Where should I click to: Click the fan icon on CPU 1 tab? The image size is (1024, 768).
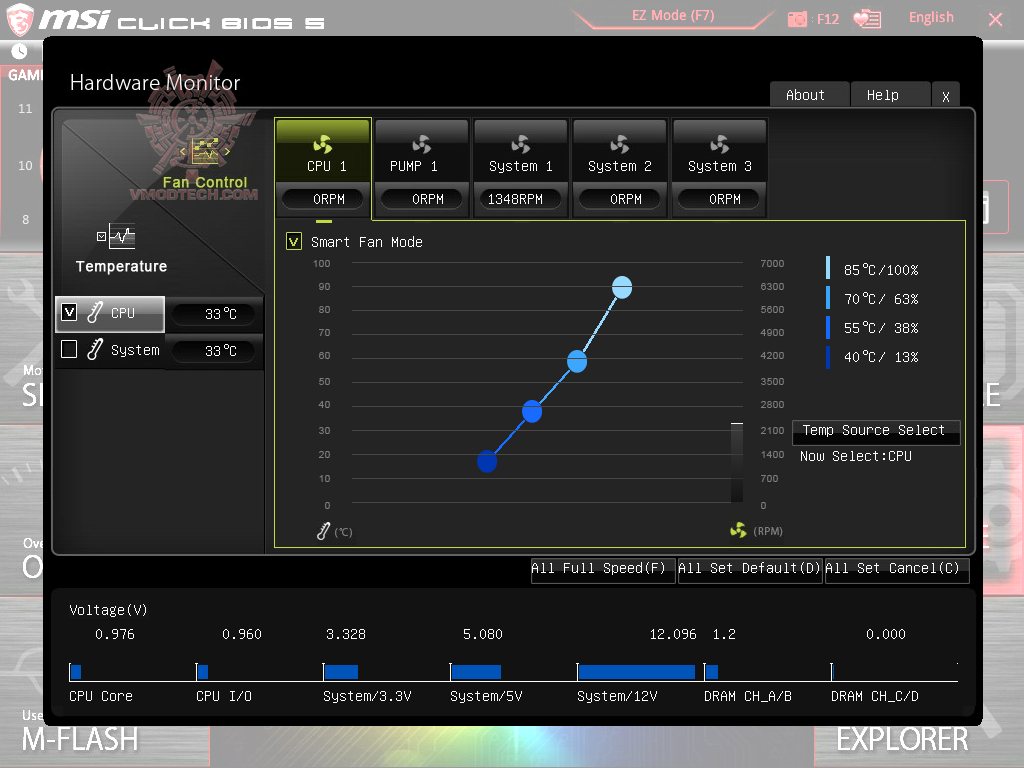point(323,144)
